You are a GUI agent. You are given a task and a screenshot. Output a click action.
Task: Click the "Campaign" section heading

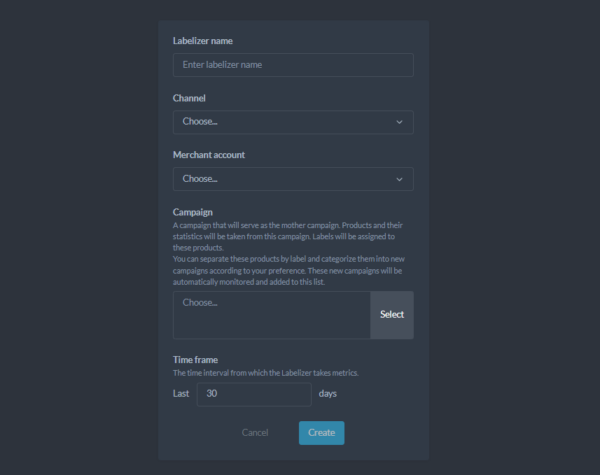(x=194, y=212)
